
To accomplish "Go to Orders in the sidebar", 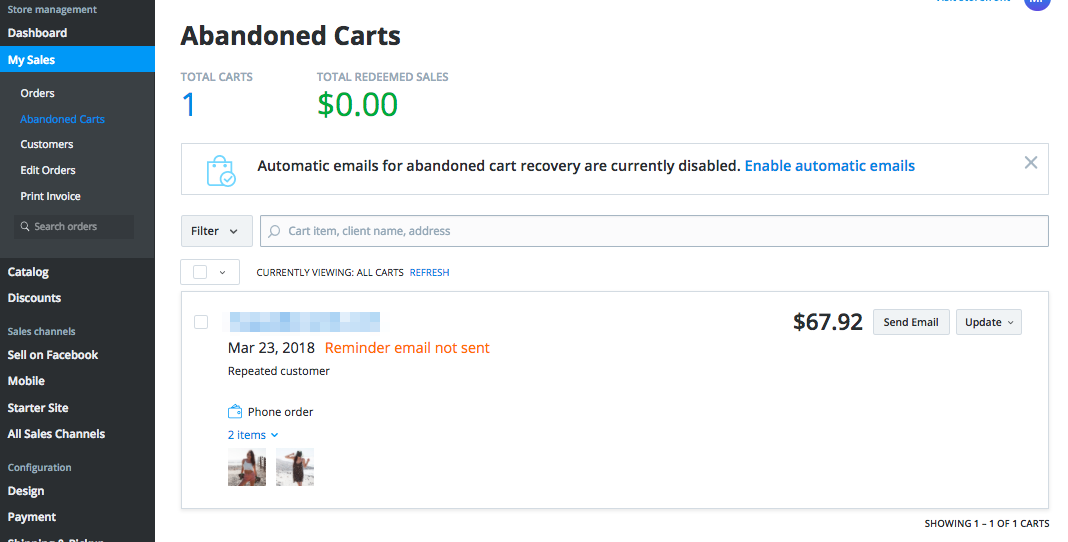I will click(x=37, y=93).
